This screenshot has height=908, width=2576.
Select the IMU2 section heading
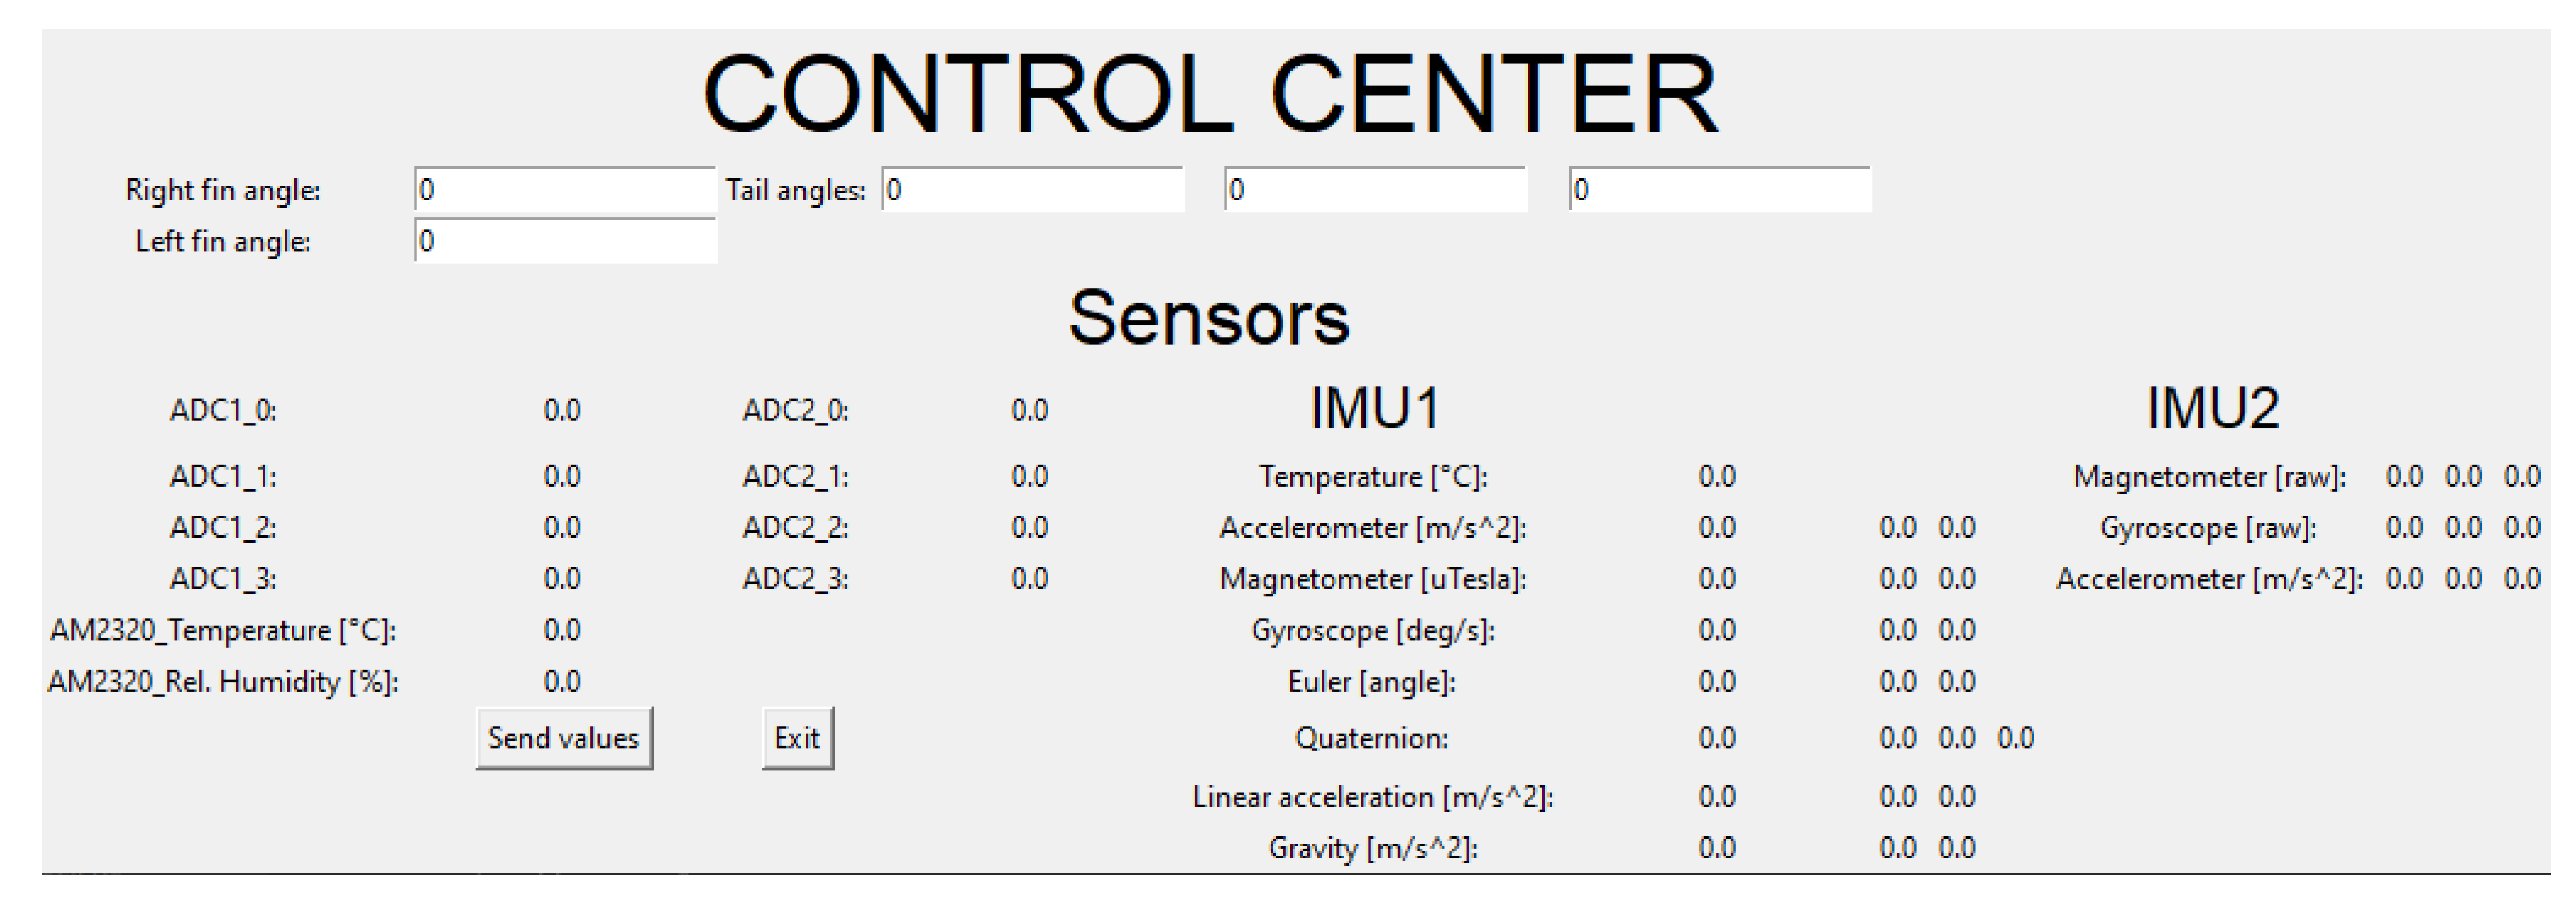(2212, 408)
